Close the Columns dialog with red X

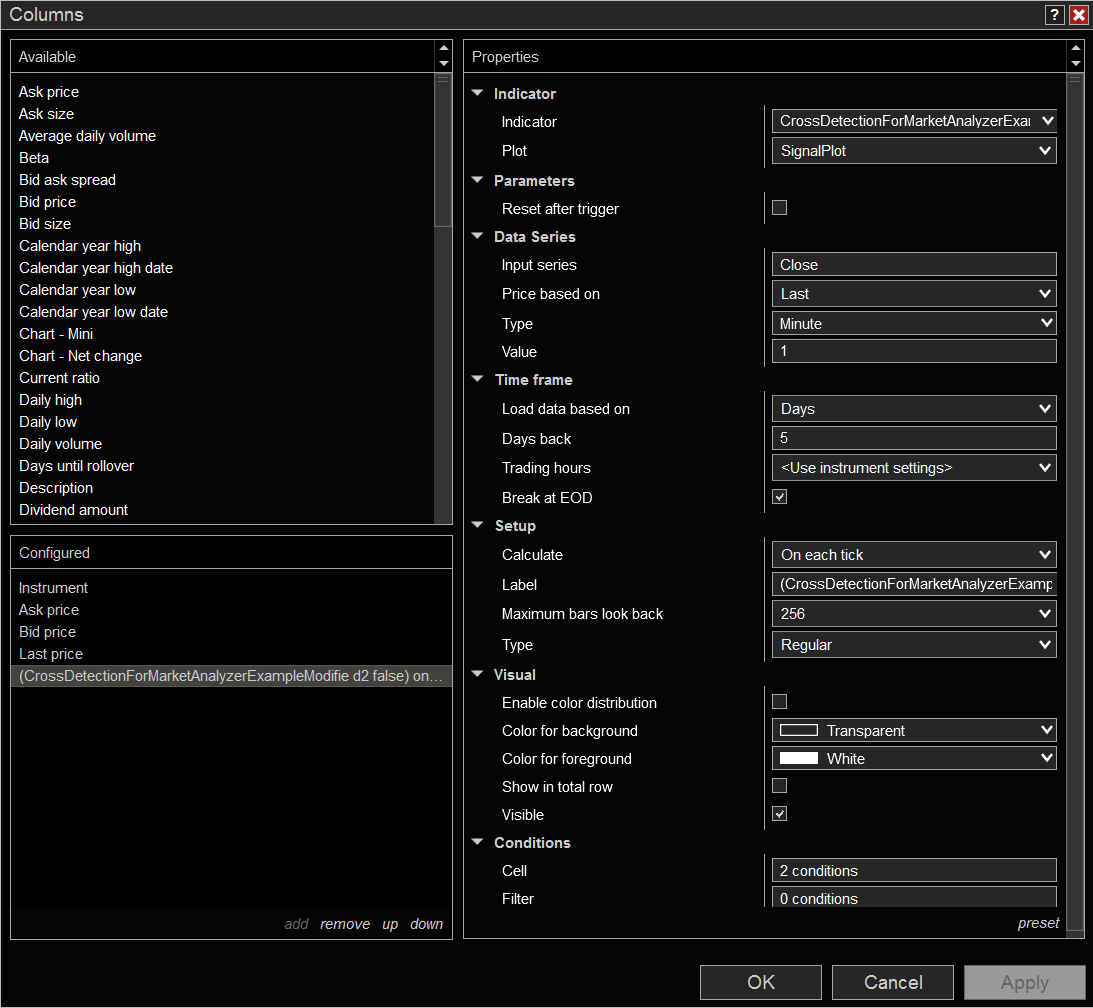pos(1079,15)
